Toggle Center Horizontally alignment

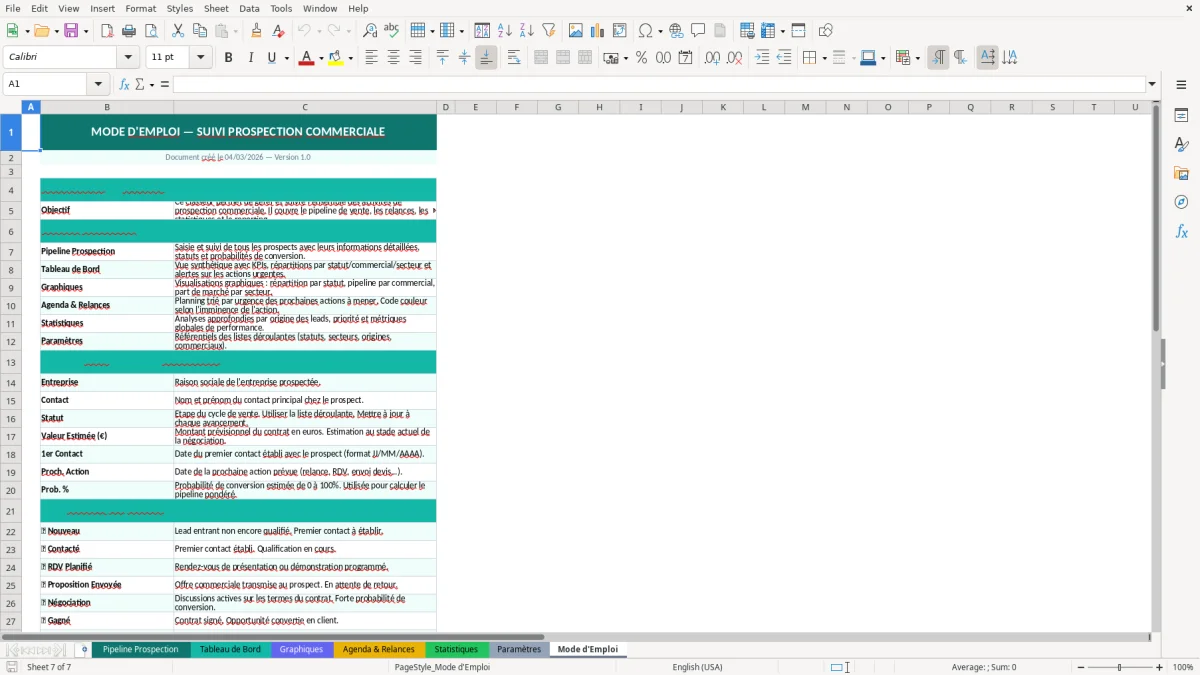pyautogui.click(x=393, y=58)
